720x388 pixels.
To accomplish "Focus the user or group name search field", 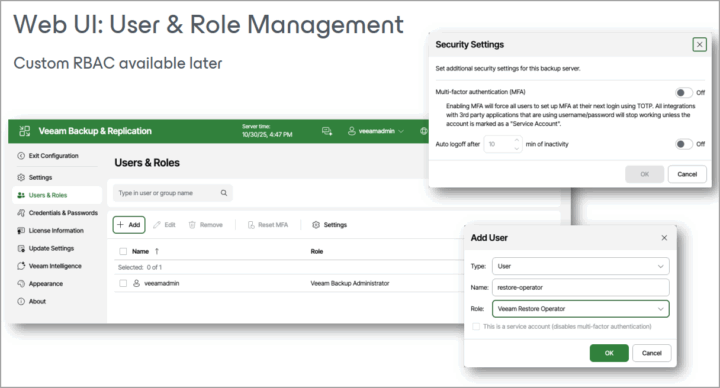I will point(173,193).
